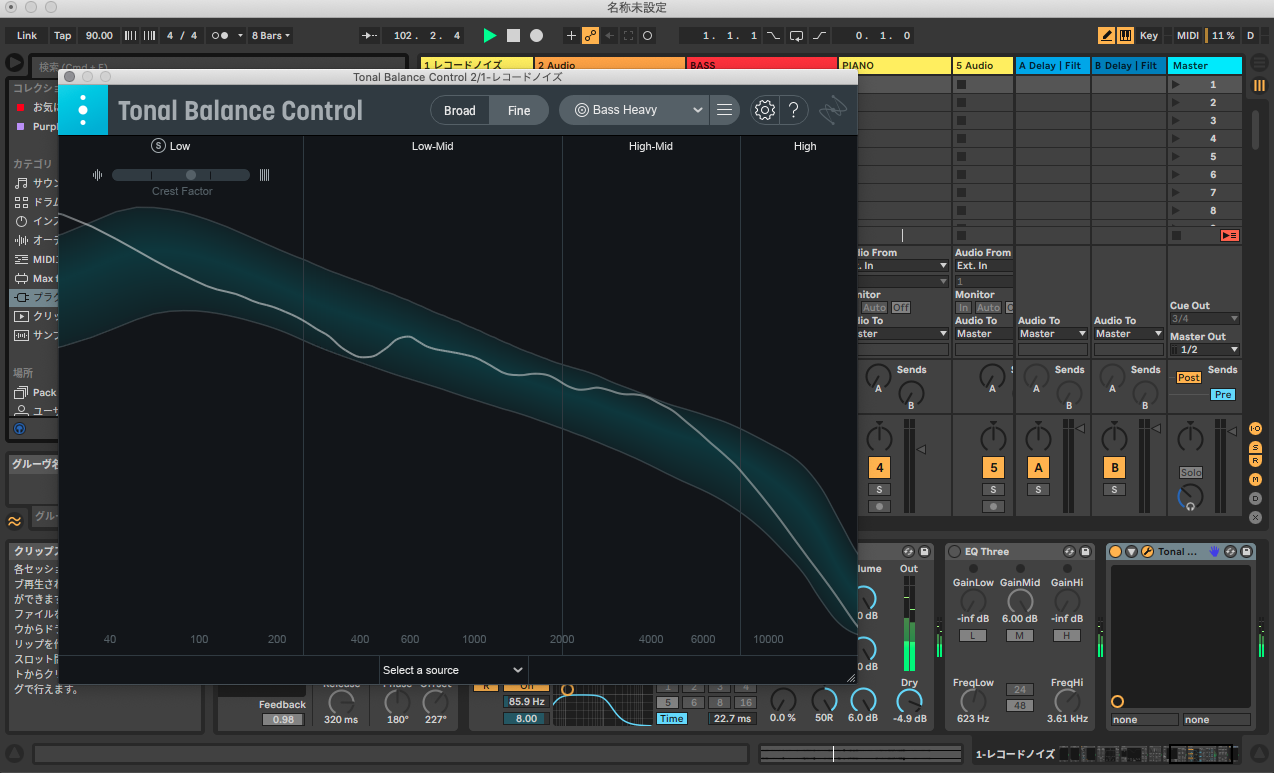Click the Back to Arrangement button in Master
Image resolution: width=1274 pixels, height=773 pixels.
click(1229, 235)
